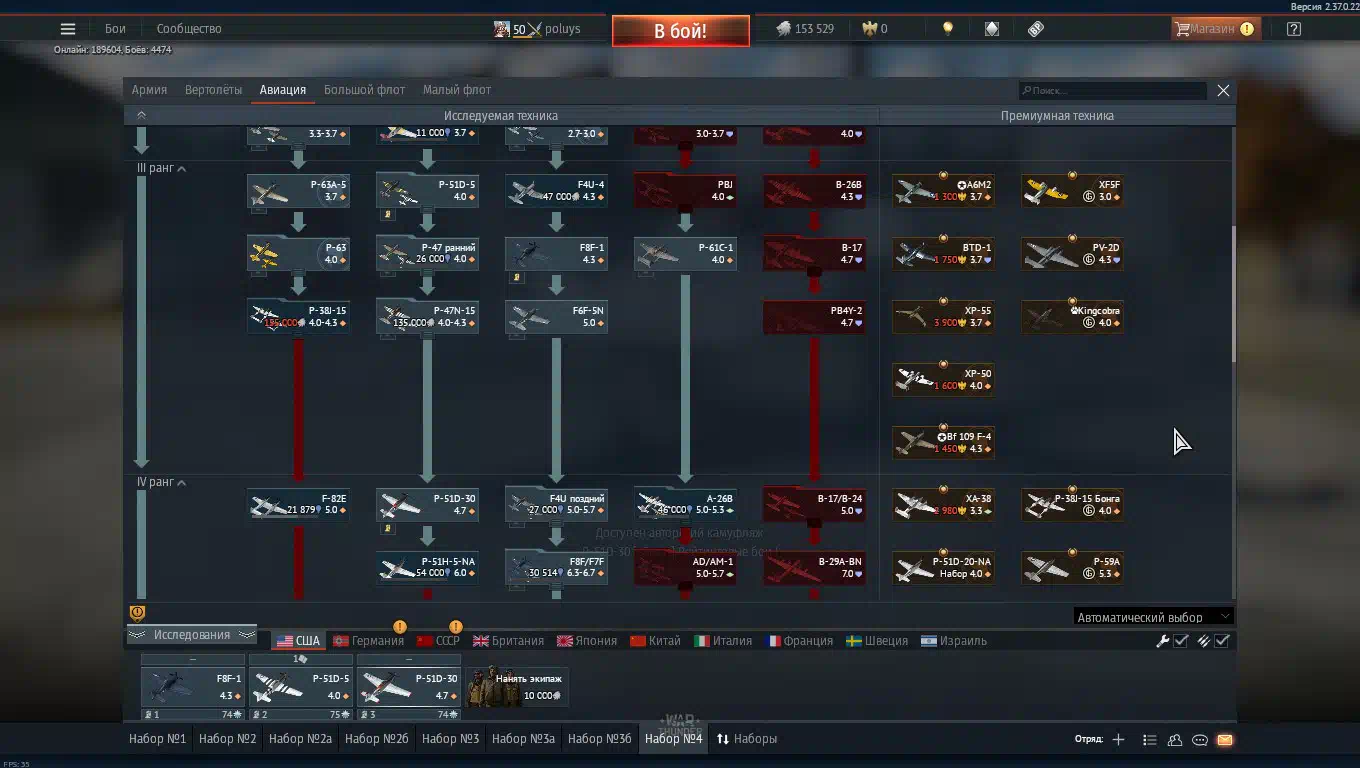
Task: Expand the bar above P-51D-5 slot
Action: (301, 660)
